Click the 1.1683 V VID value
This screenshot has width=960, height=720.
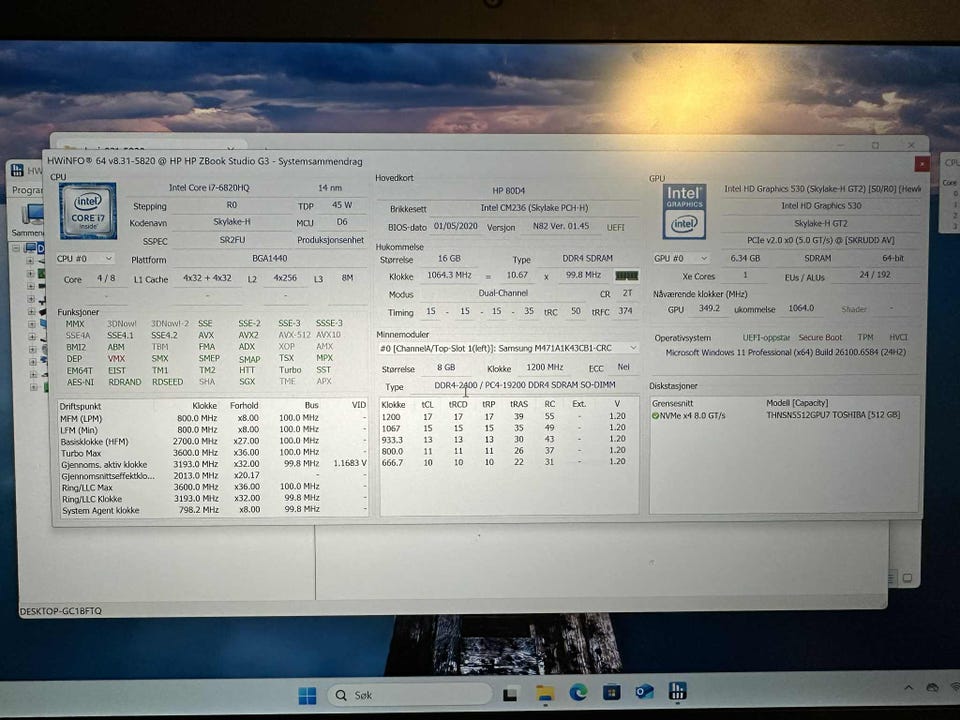click(350, 463)
